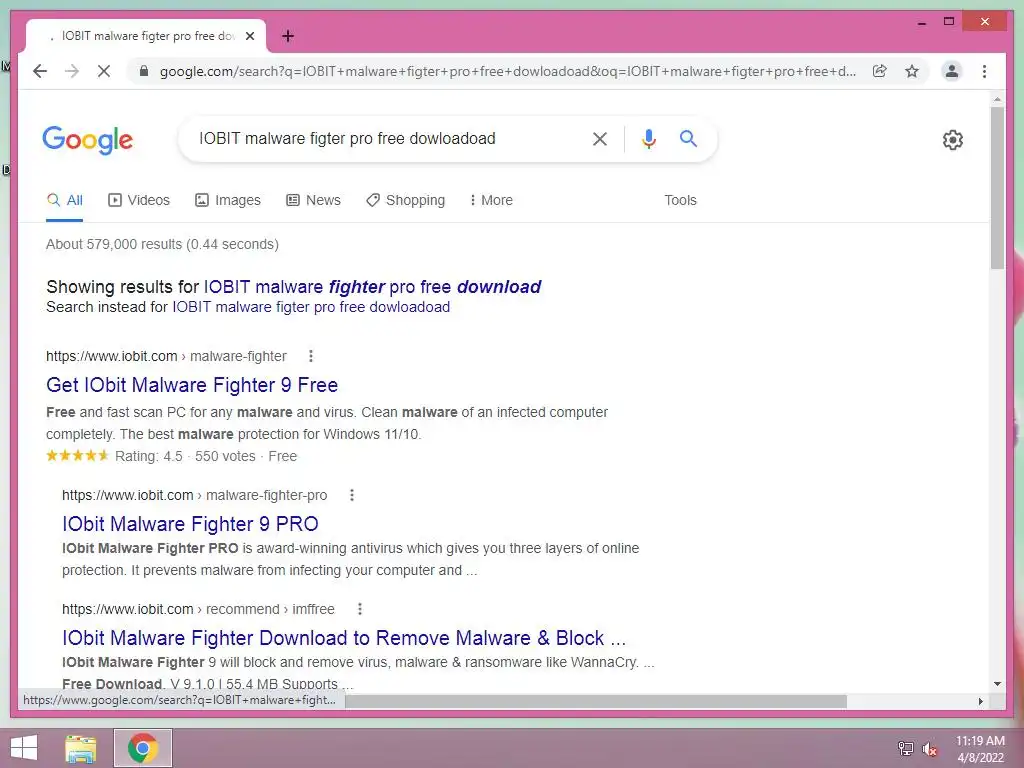Viewport: 1024px width, 768px height.
Task: Click muted volume icon in tray
Action: 929,748
